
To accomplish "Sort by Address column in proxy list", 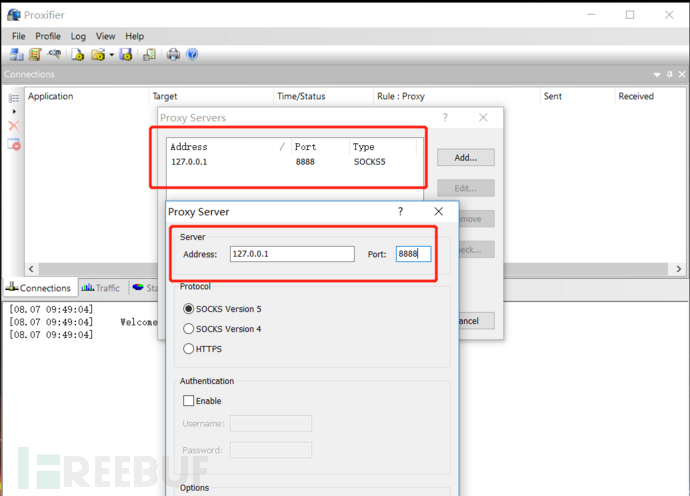I will [229, 147].
